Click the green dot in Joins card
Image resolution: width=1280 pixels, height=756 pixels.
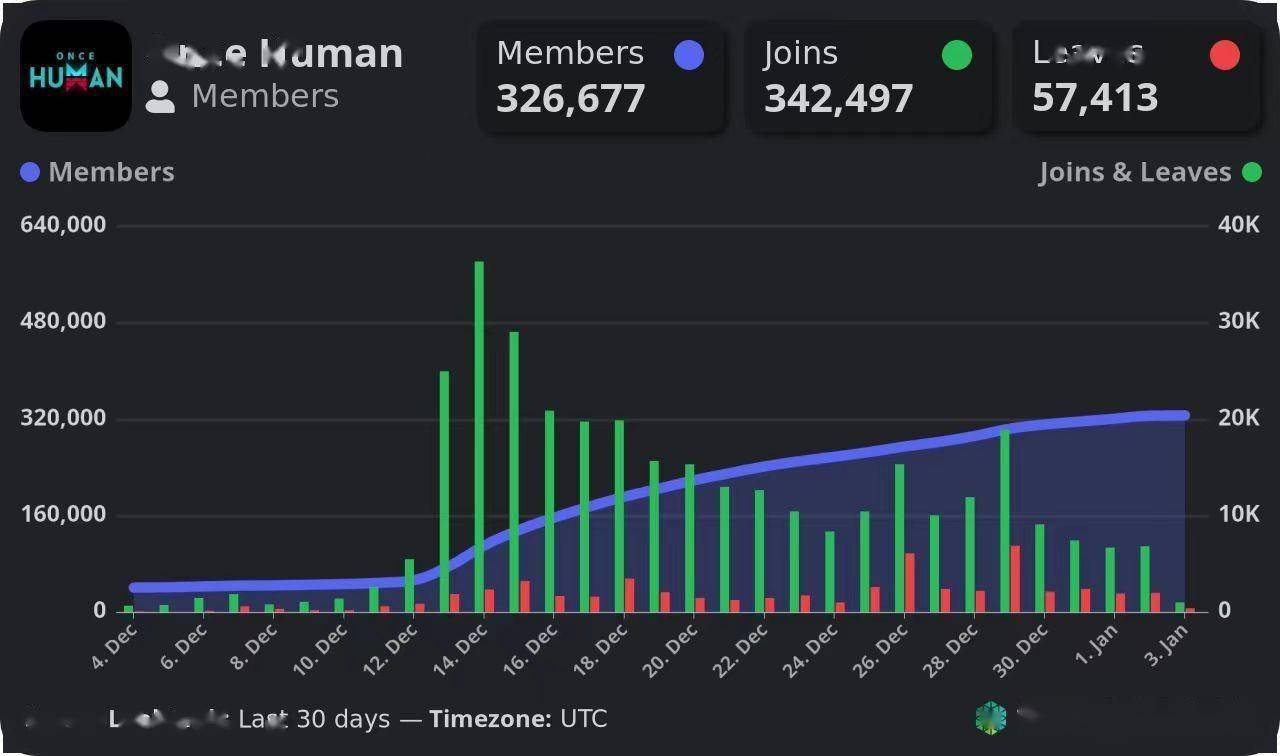[957, 55]
